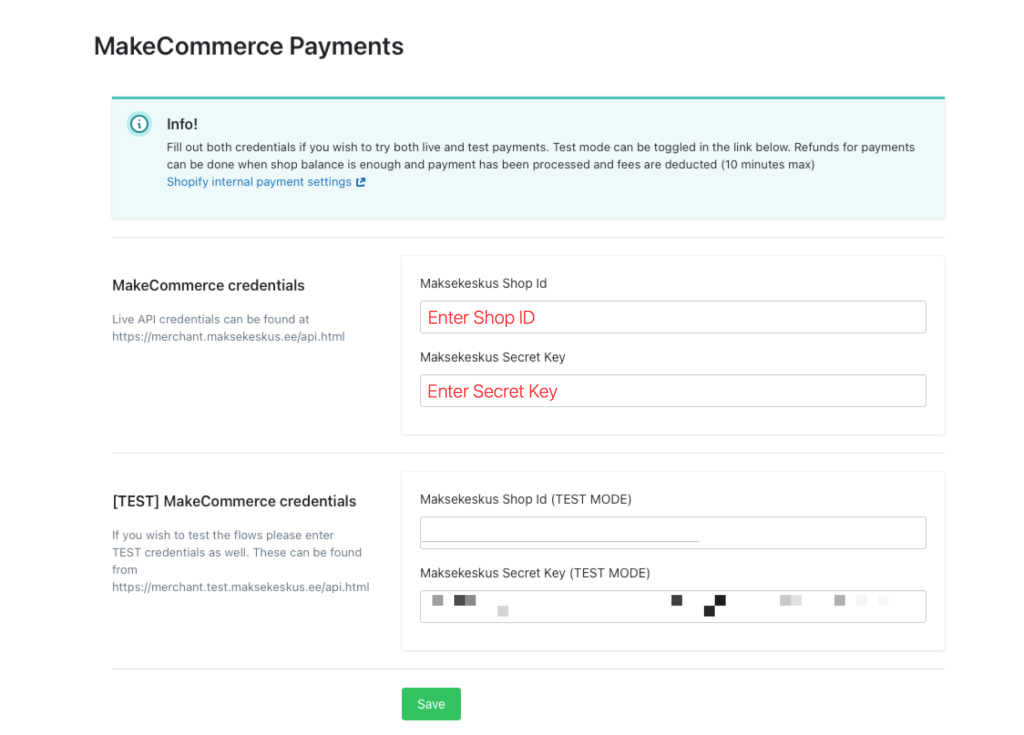Click the external link icon beside Shopify settings

coord(361,182)
